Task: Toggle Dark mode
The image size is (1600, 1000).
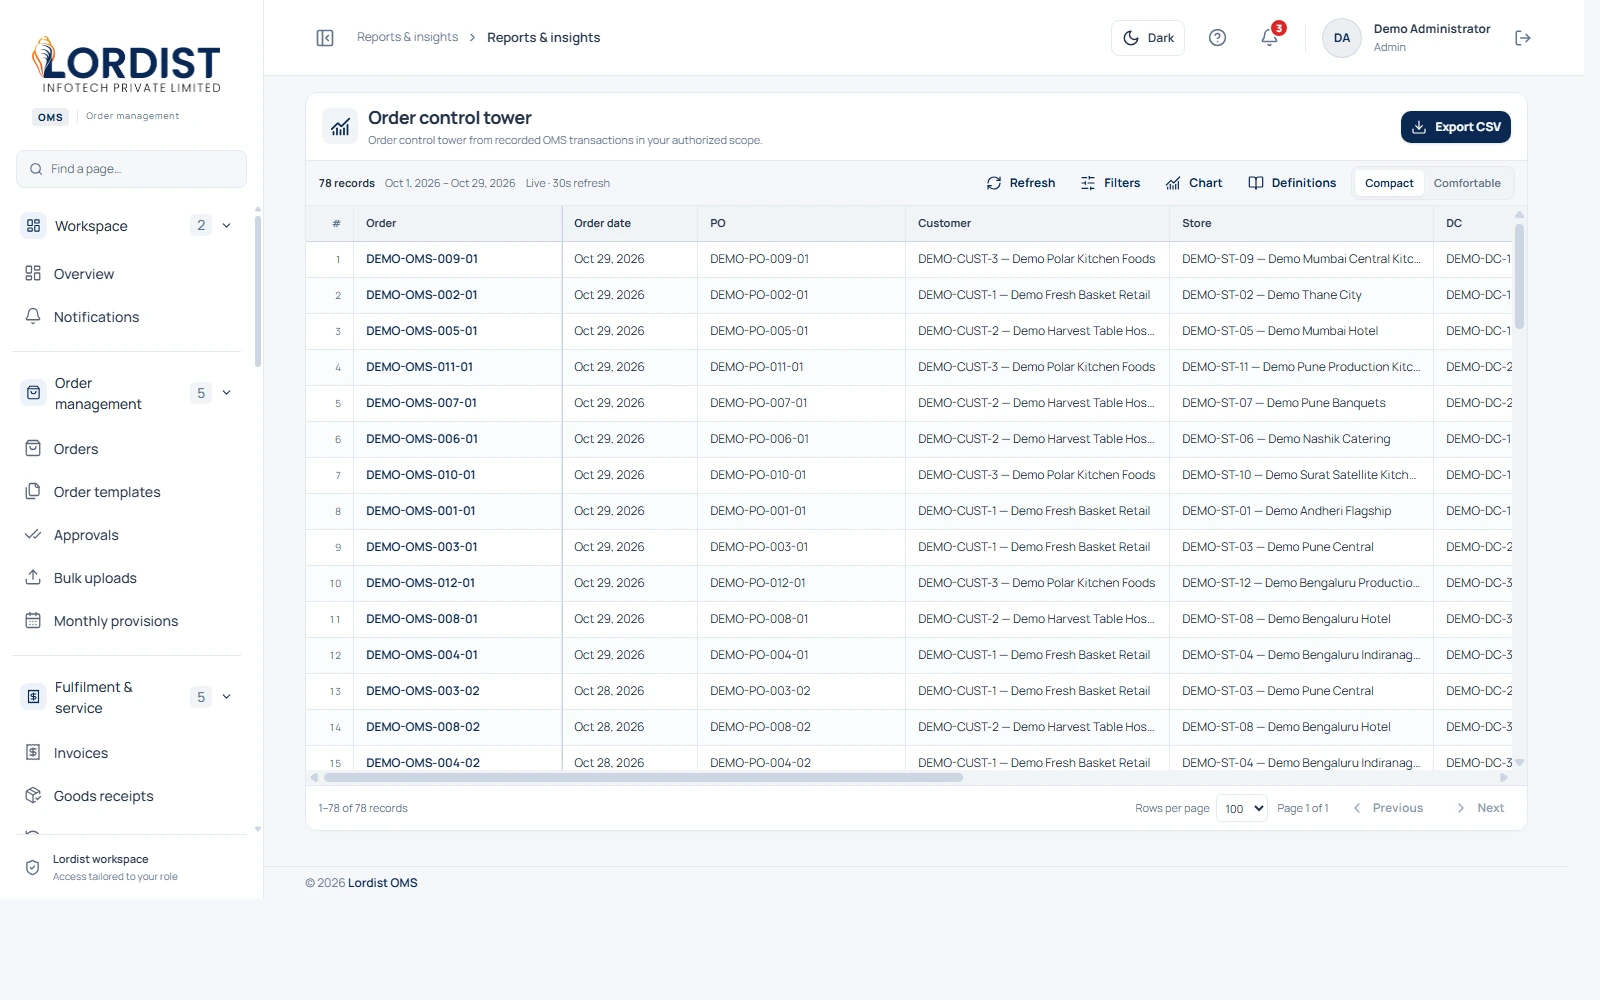Action: tap(1148, 38)
